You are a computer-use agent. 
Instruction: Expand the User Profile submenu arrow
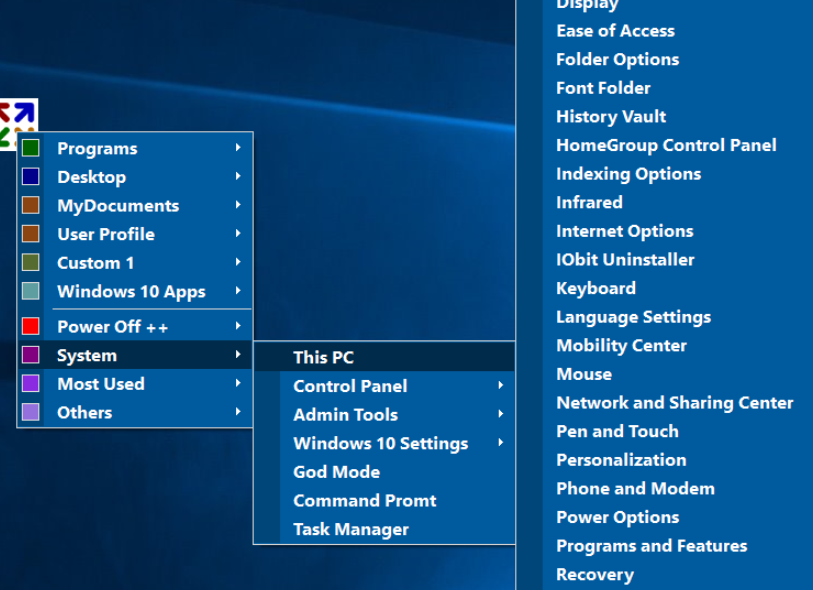[238, 233]
